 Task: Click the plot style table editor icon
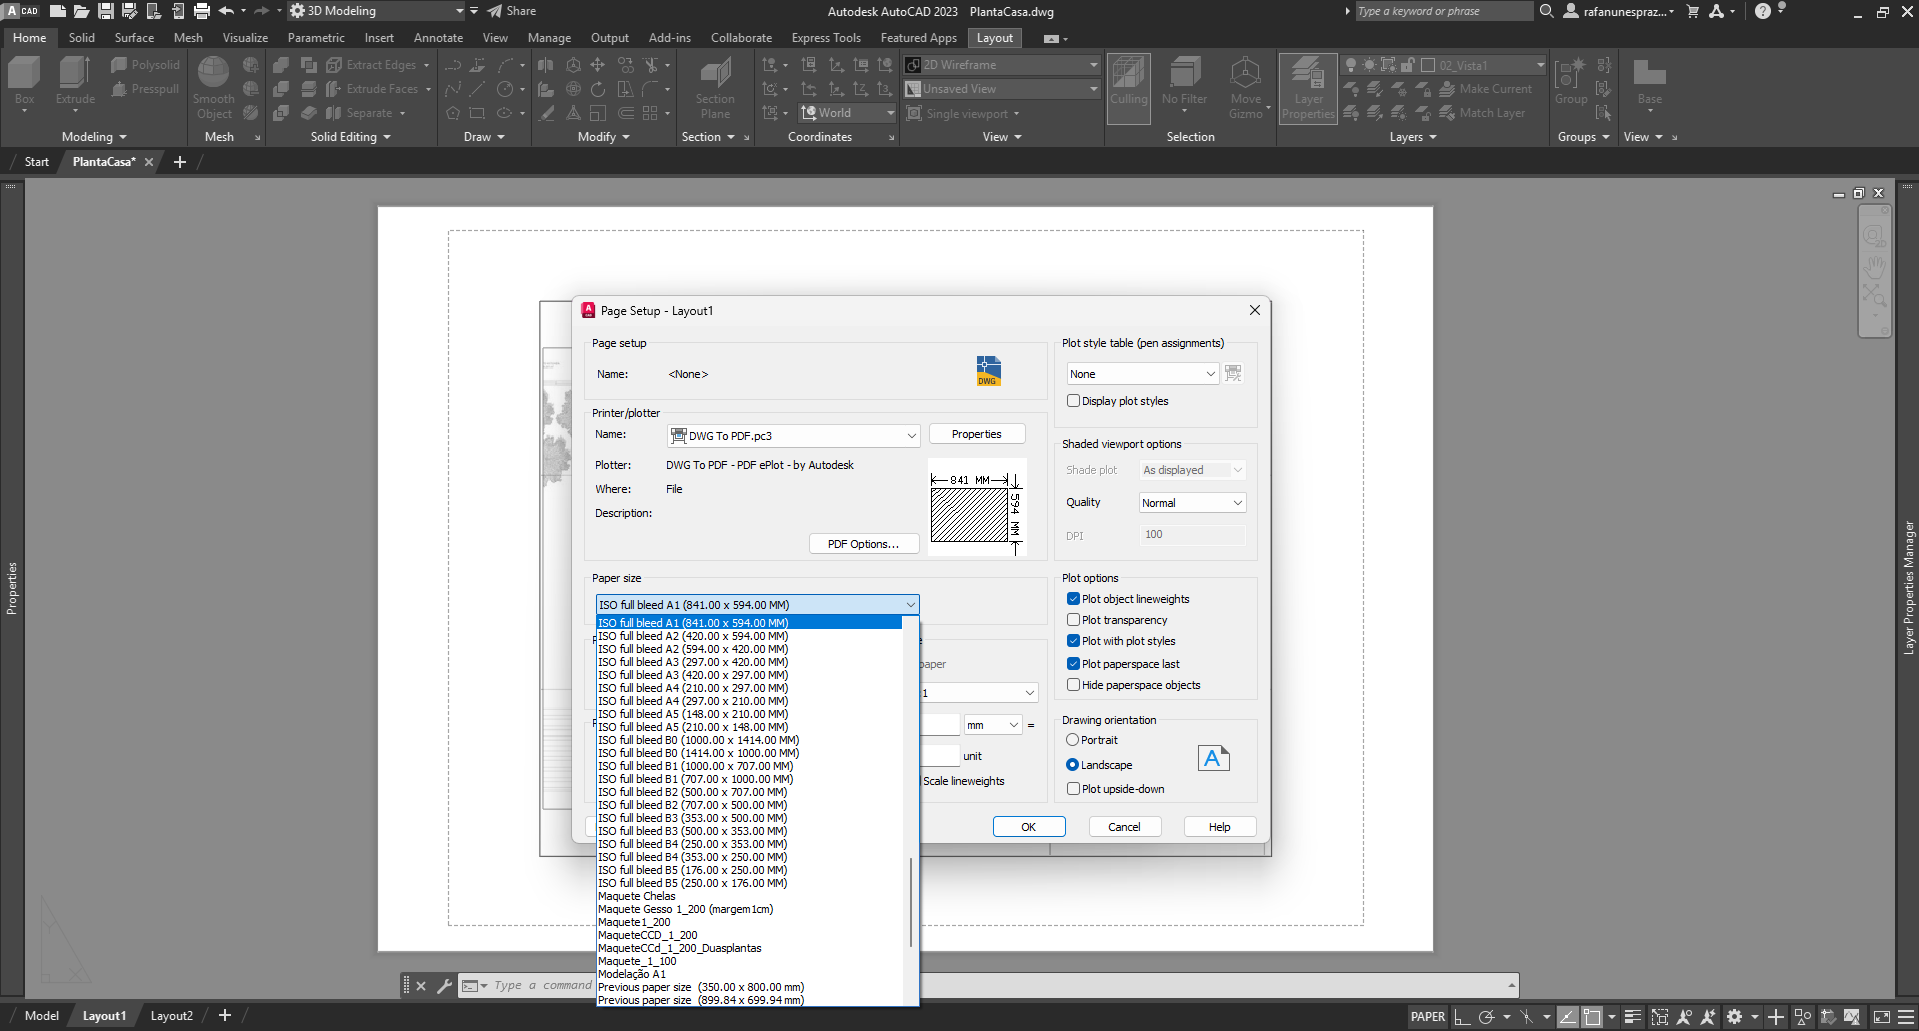click(x=1233, y=373)
